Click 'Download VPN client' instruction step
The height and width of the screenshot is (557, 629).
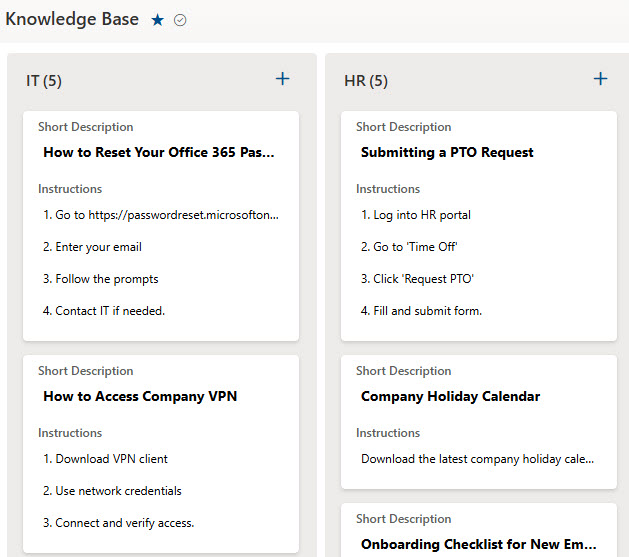pyautogui.click(x=106, y=459)
